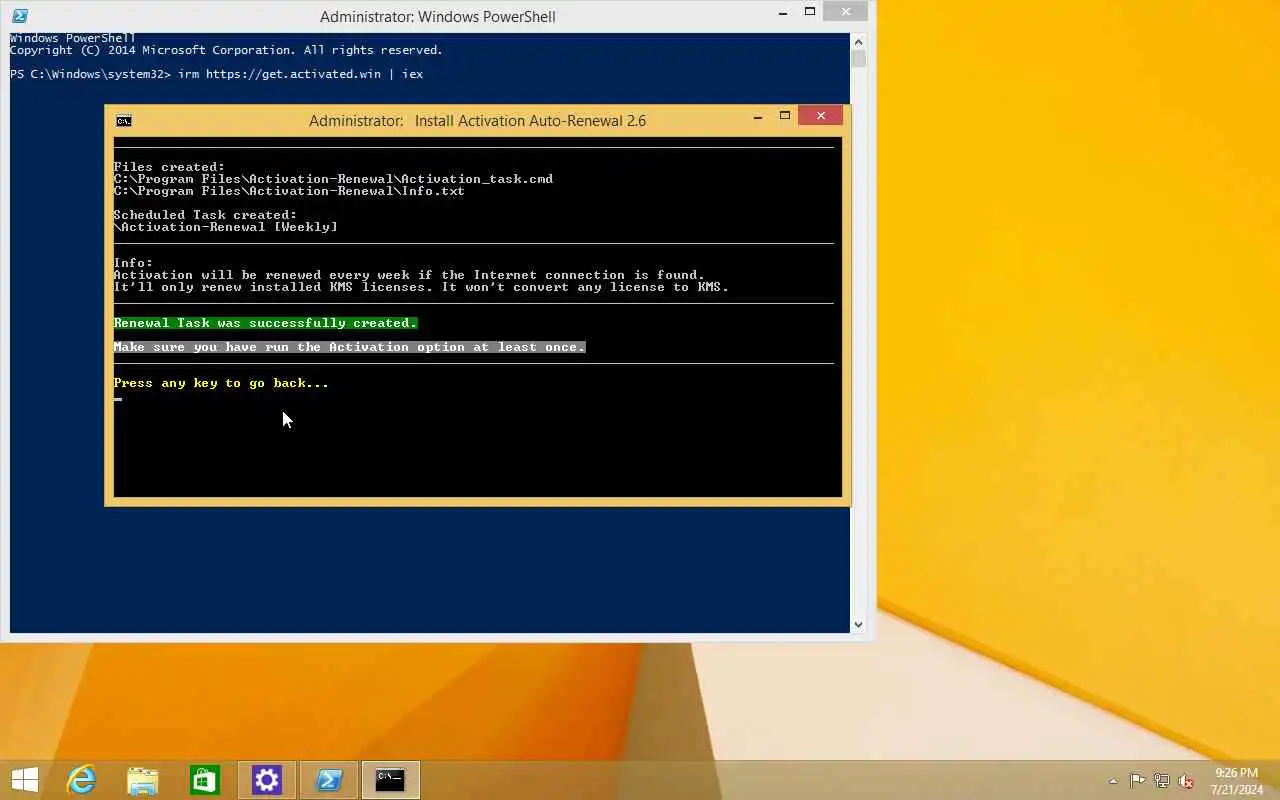The image size is (1280, 800).
Task: Click the 'irm https://get.activated.win | iex' command
Action: pyautogui.click(x=300, y=74)
